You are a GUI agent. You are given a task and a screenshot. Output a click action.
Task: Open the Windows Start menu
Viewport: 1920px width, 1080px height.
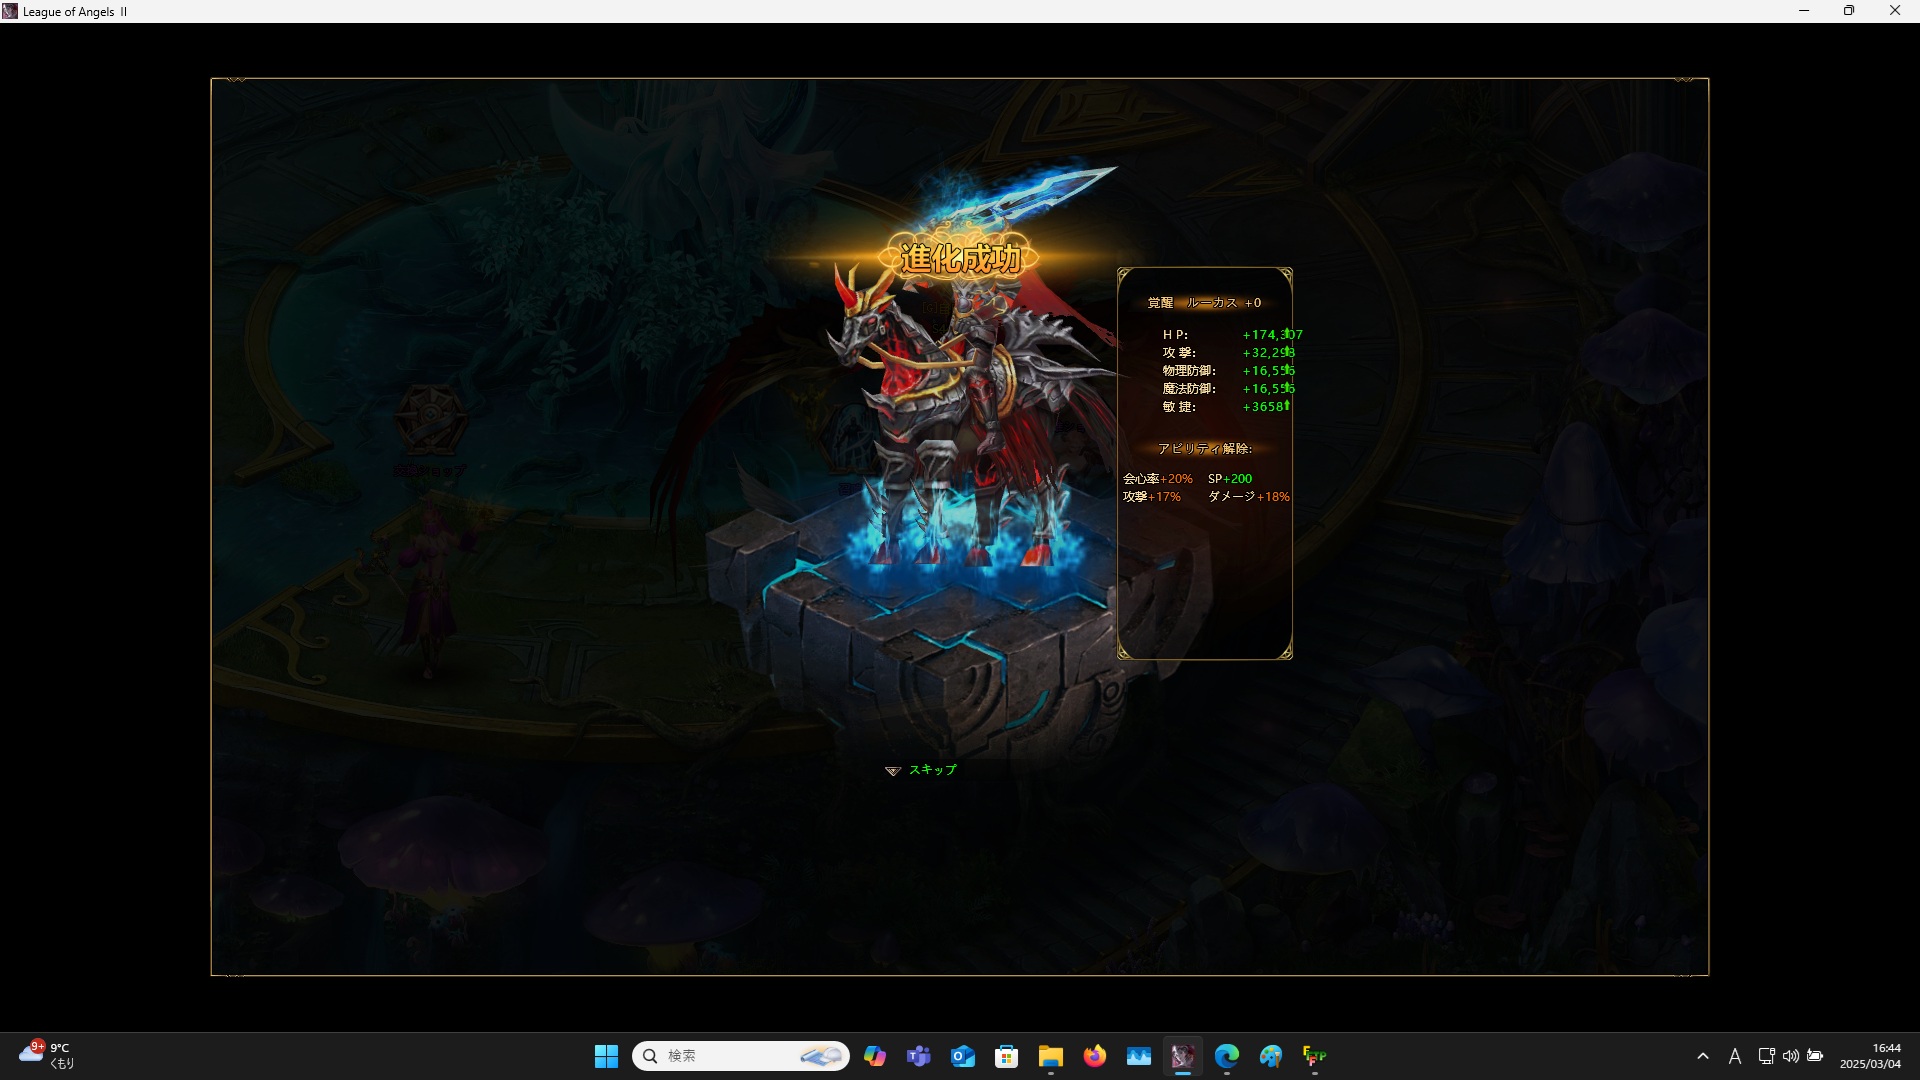click(606, 1056)
